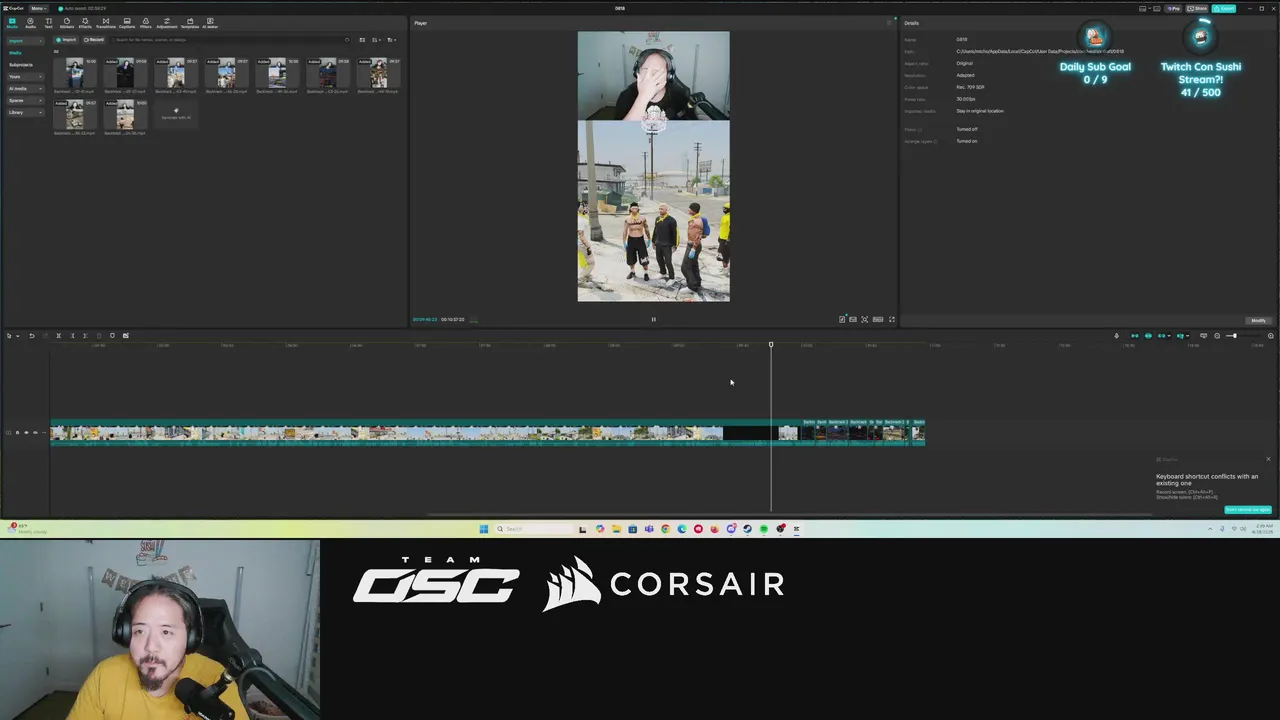Image resolution: width=1280 pixels, height=720 pixels.
Task: Open the Menu dropdown
Action: coord(38,8)
